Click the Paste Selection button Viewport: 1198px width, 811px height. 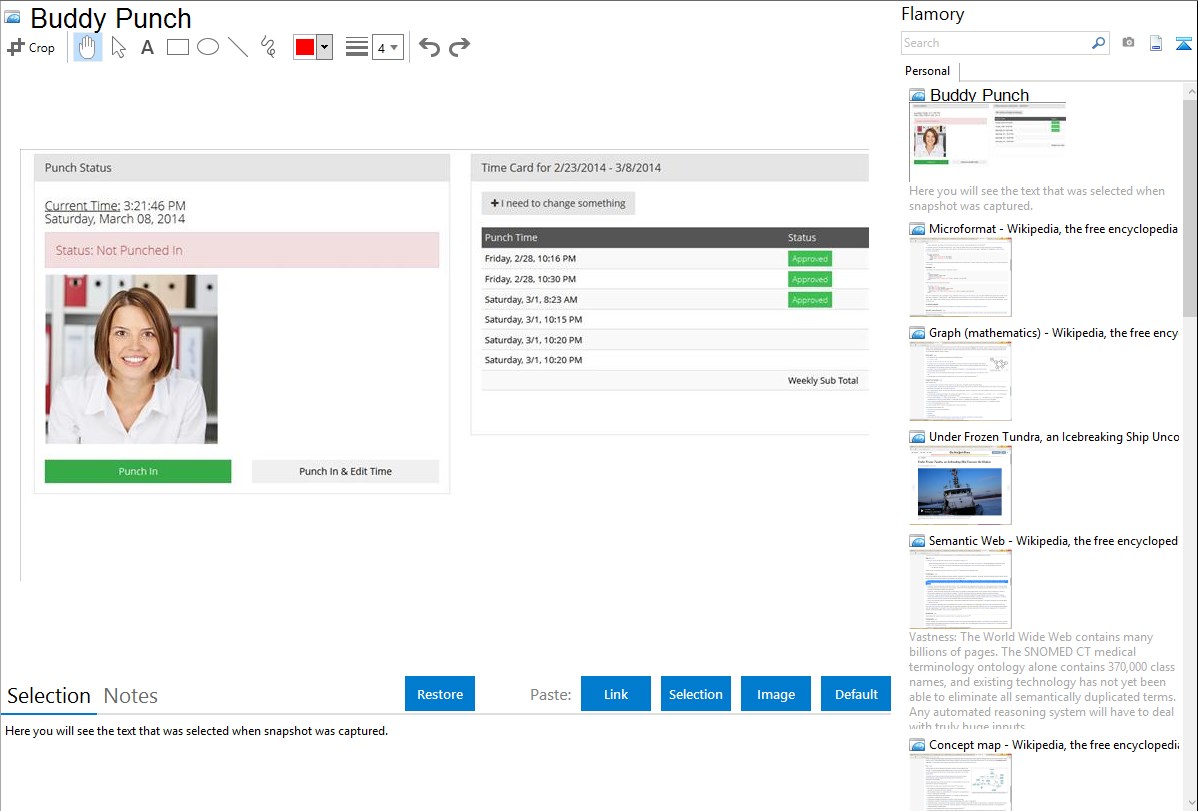tap(696, 694)
